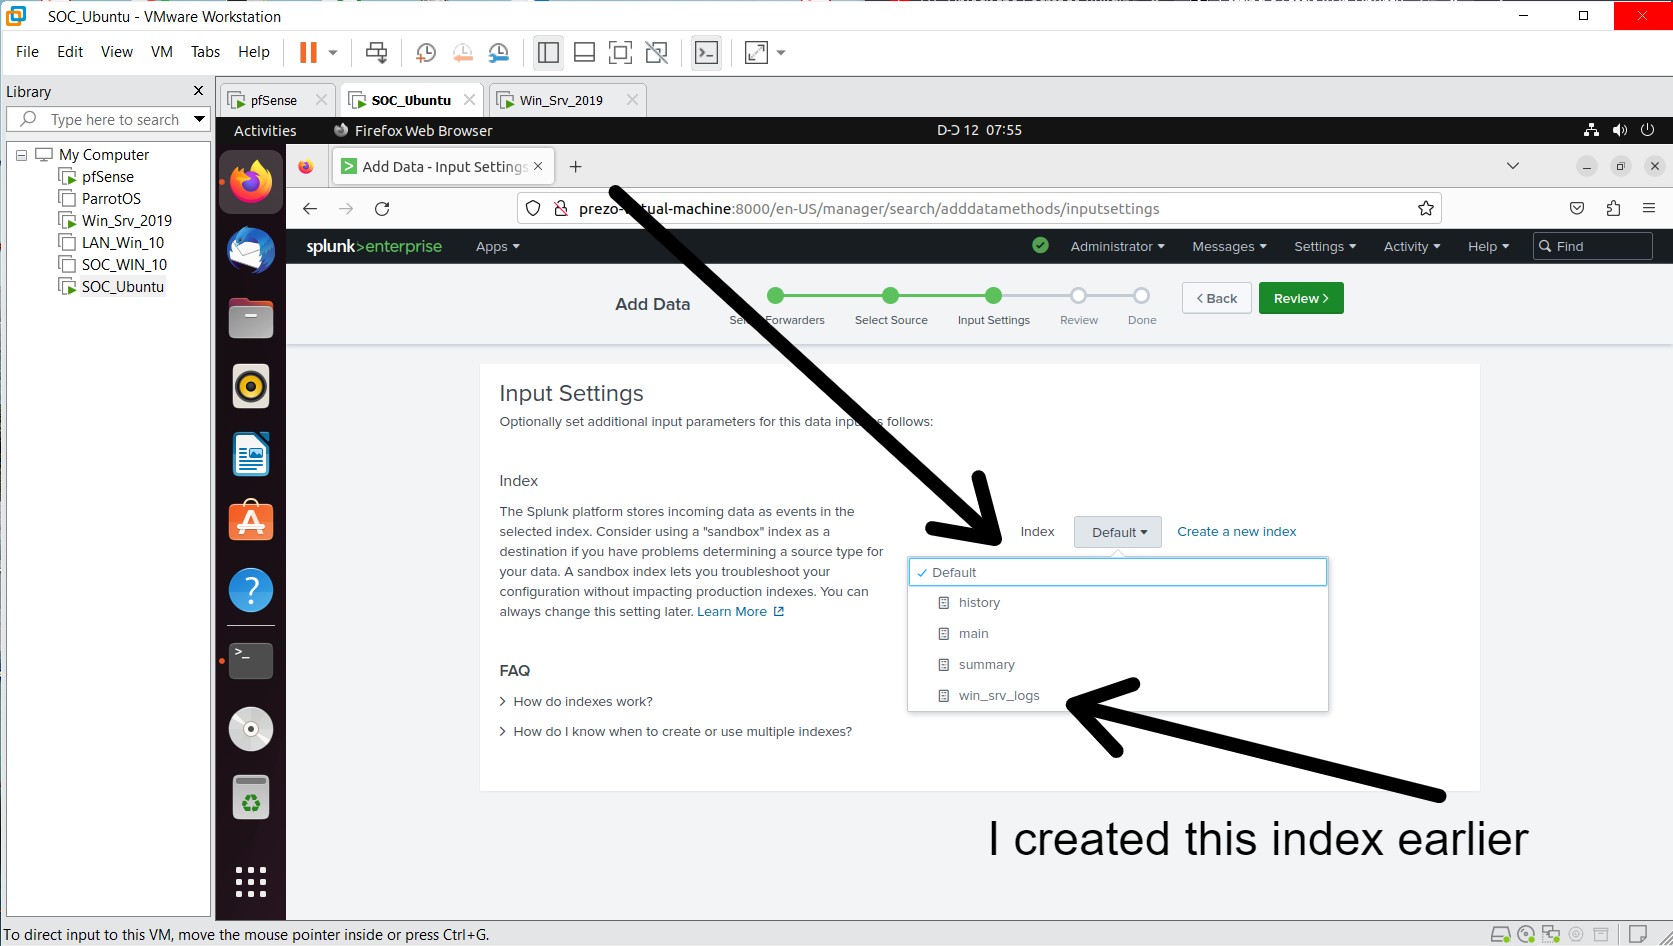Open the VM menu
This screenshot has width=1673, height=946.
(162, 52)
